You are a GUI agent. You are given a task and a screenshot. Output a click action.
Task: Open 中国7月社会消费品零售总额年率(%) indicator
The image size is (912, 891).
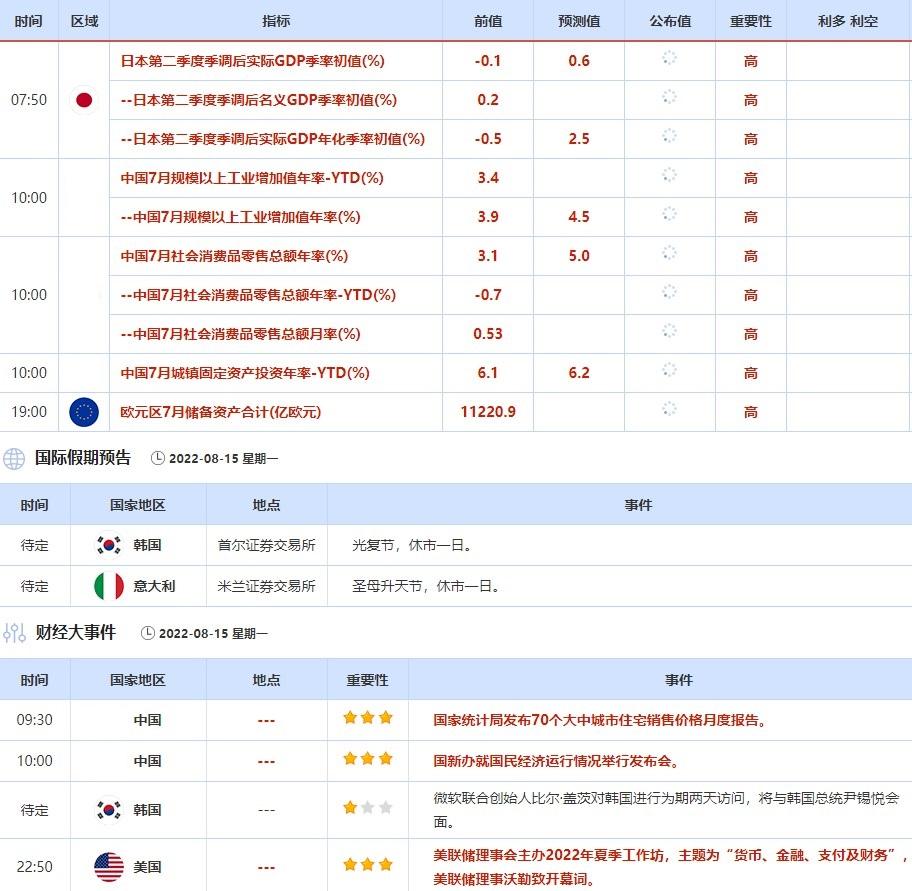(x=234, y=256)
